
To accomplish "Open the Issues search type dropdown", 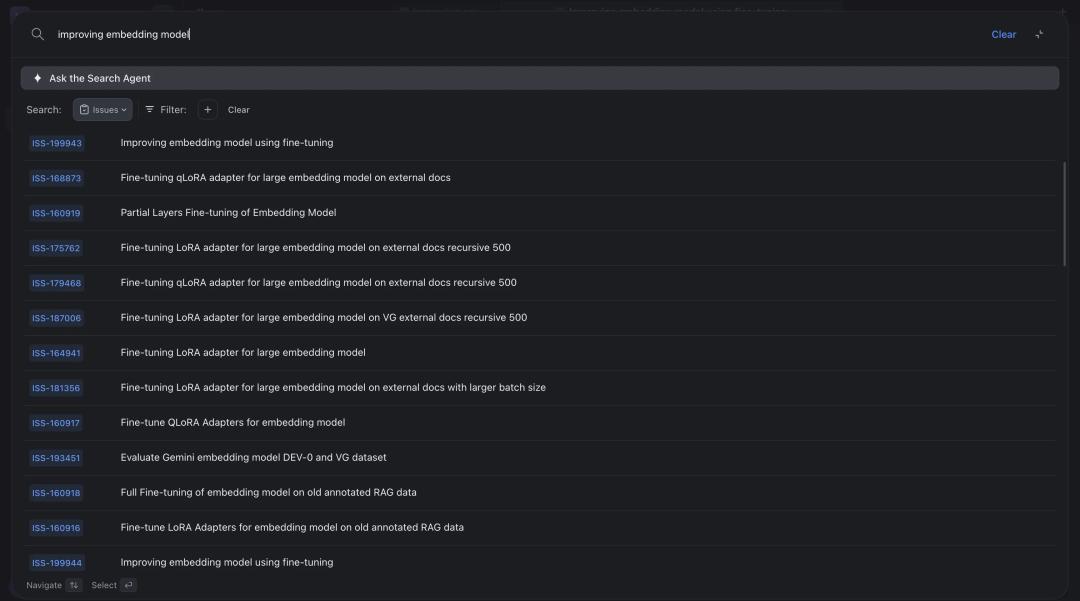I will pyautogui.click(x=103, y=109).
